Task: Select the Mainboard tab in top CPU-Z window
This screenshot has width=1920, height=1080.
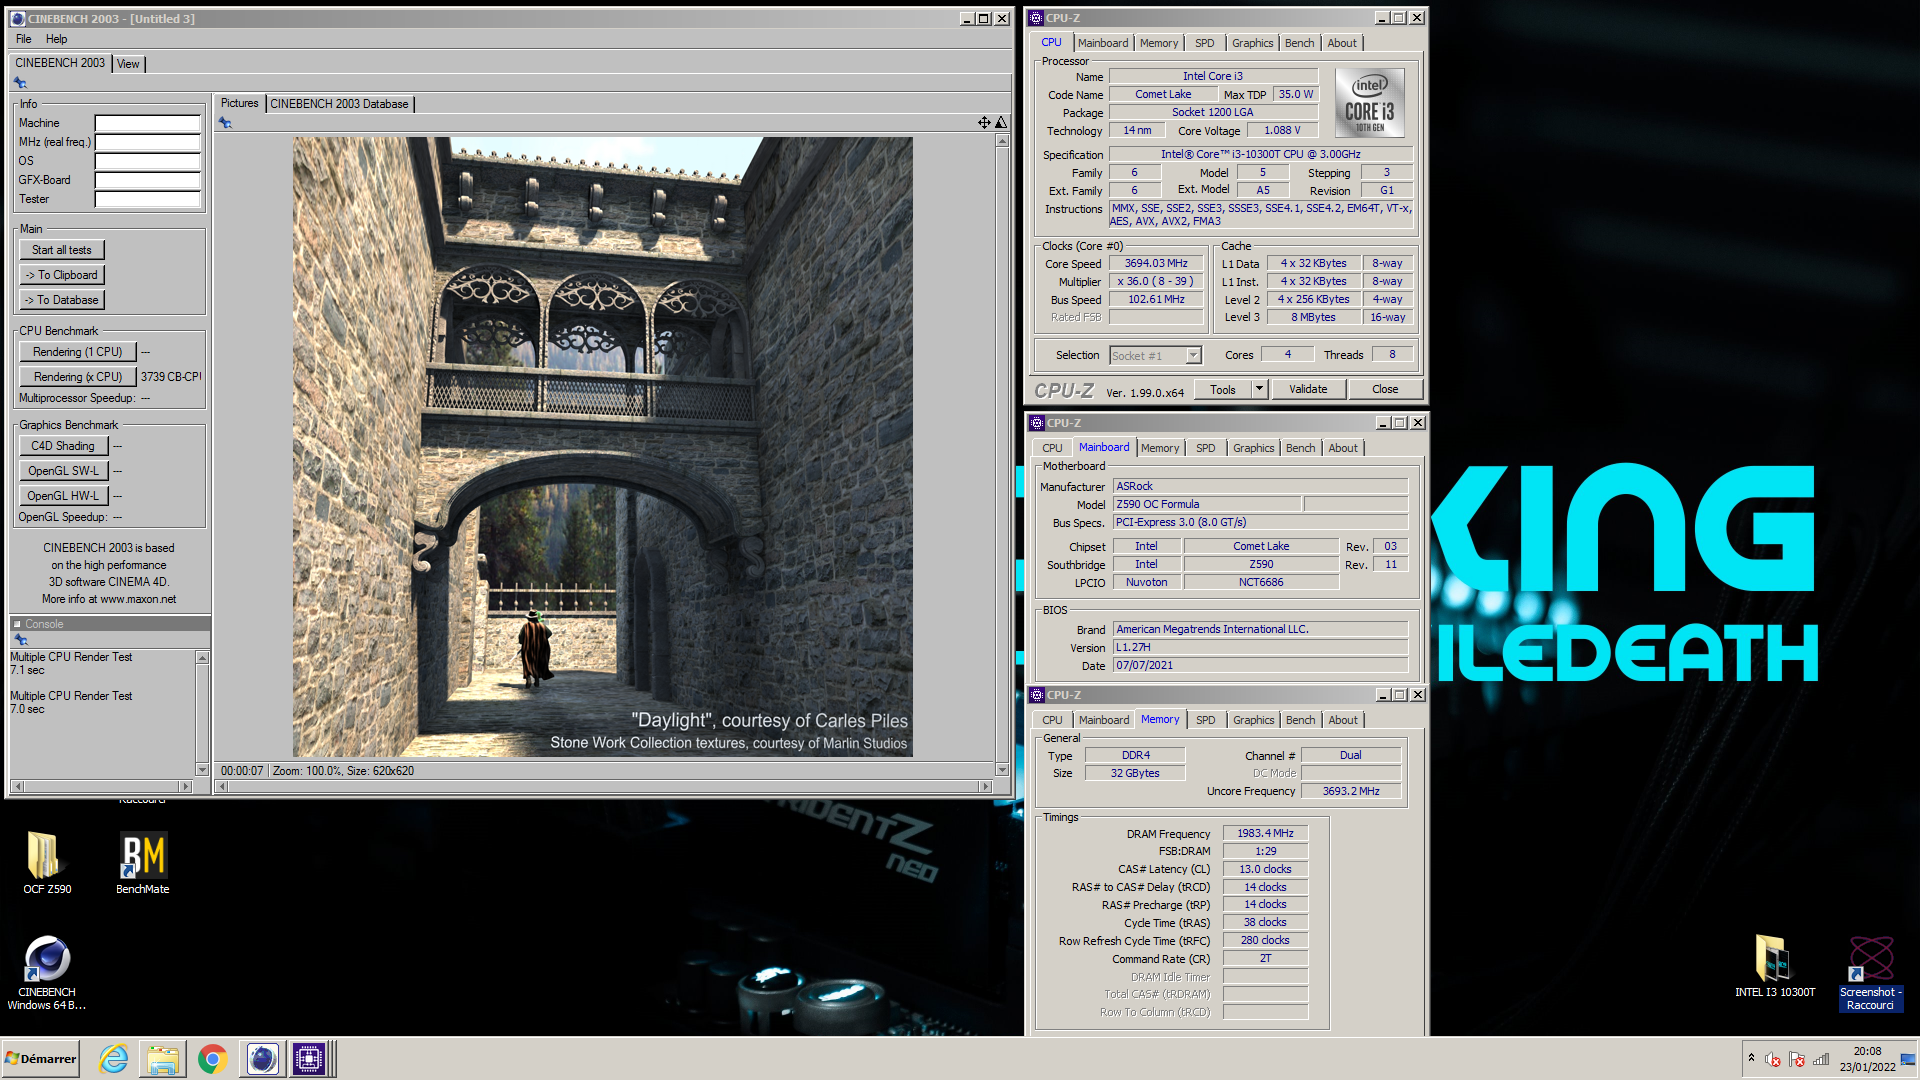Action: pos(1103,43)
